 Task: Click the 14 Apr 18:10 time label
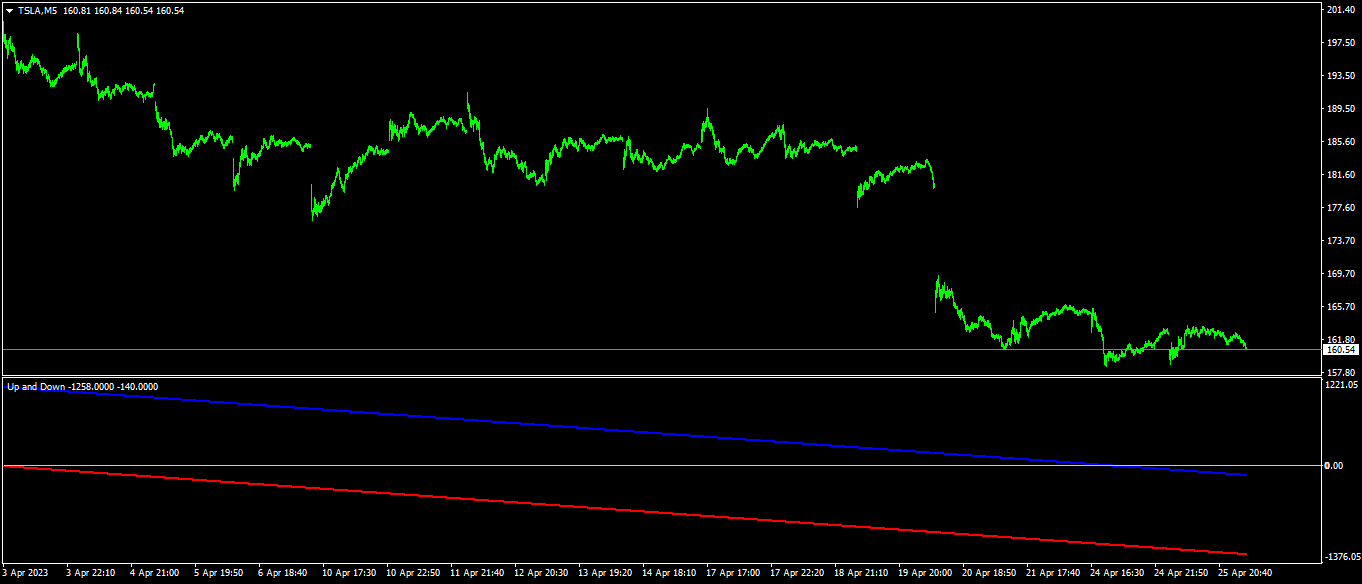[x=670, y=573]
